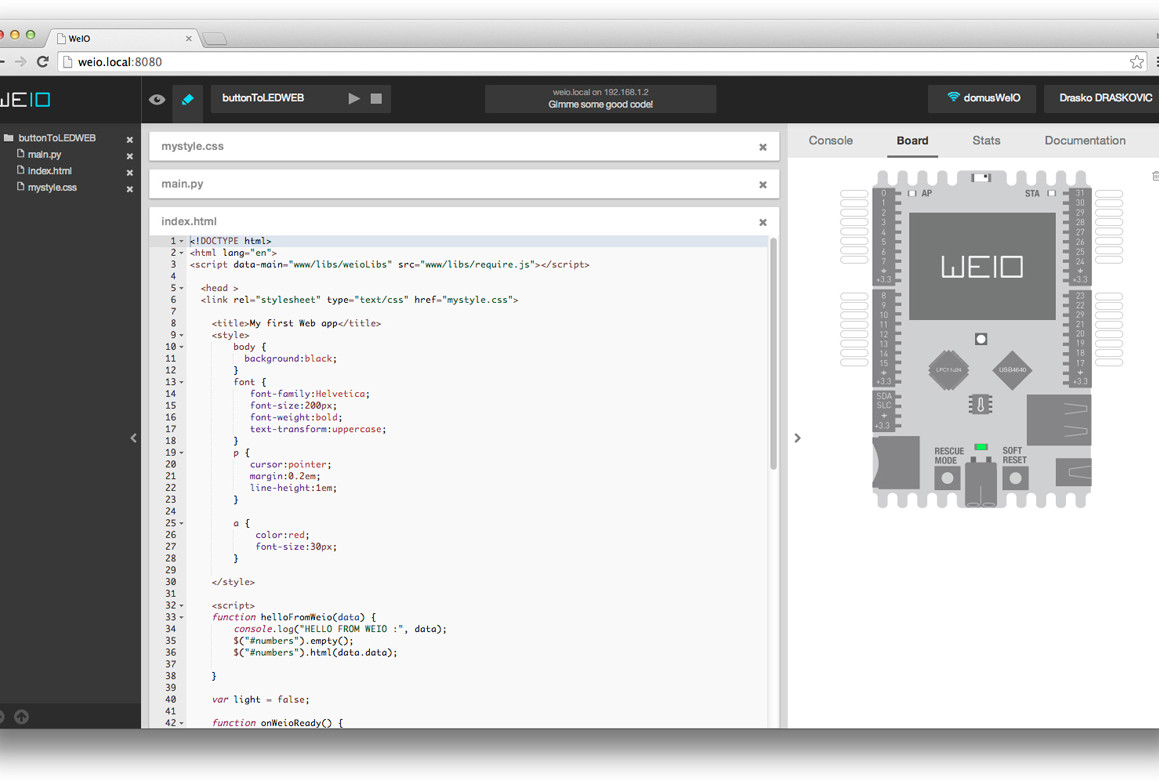Open the domusWeIO network button
1159x781 pixels.
click(983, 98)
